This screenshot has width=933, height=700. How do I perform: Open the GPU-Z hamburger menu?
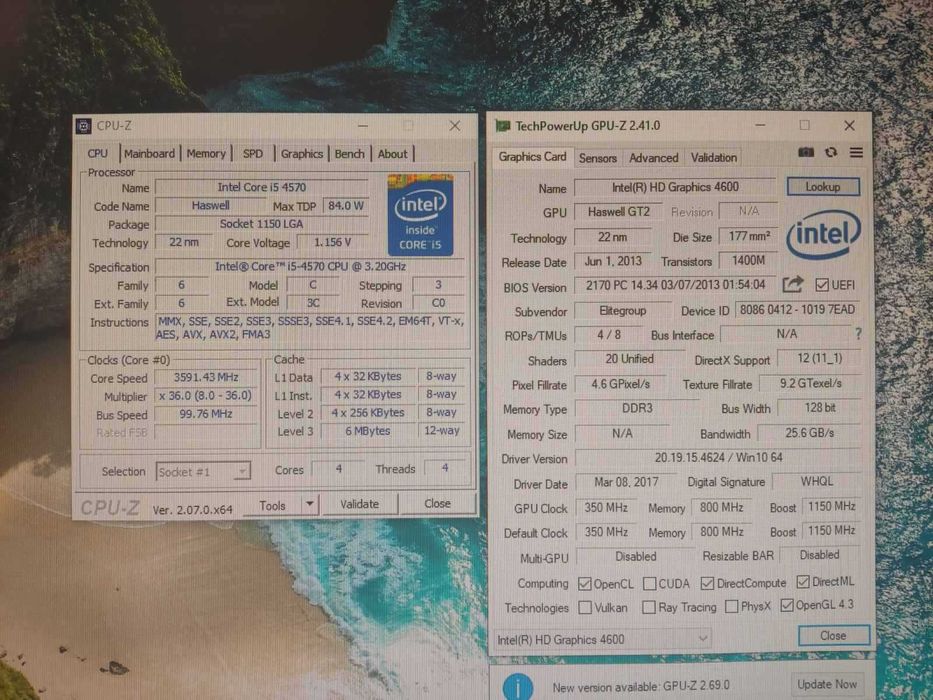pos(856,152)
